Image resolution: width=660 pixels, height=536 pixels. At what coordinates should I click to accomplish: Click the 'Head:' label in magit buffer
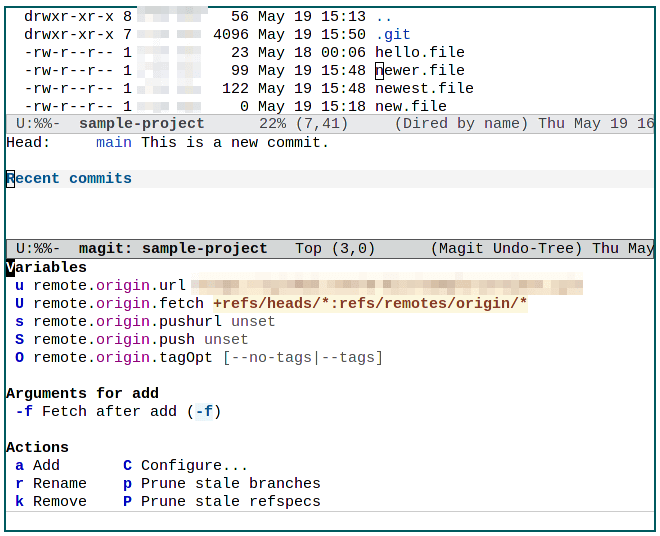28,142
